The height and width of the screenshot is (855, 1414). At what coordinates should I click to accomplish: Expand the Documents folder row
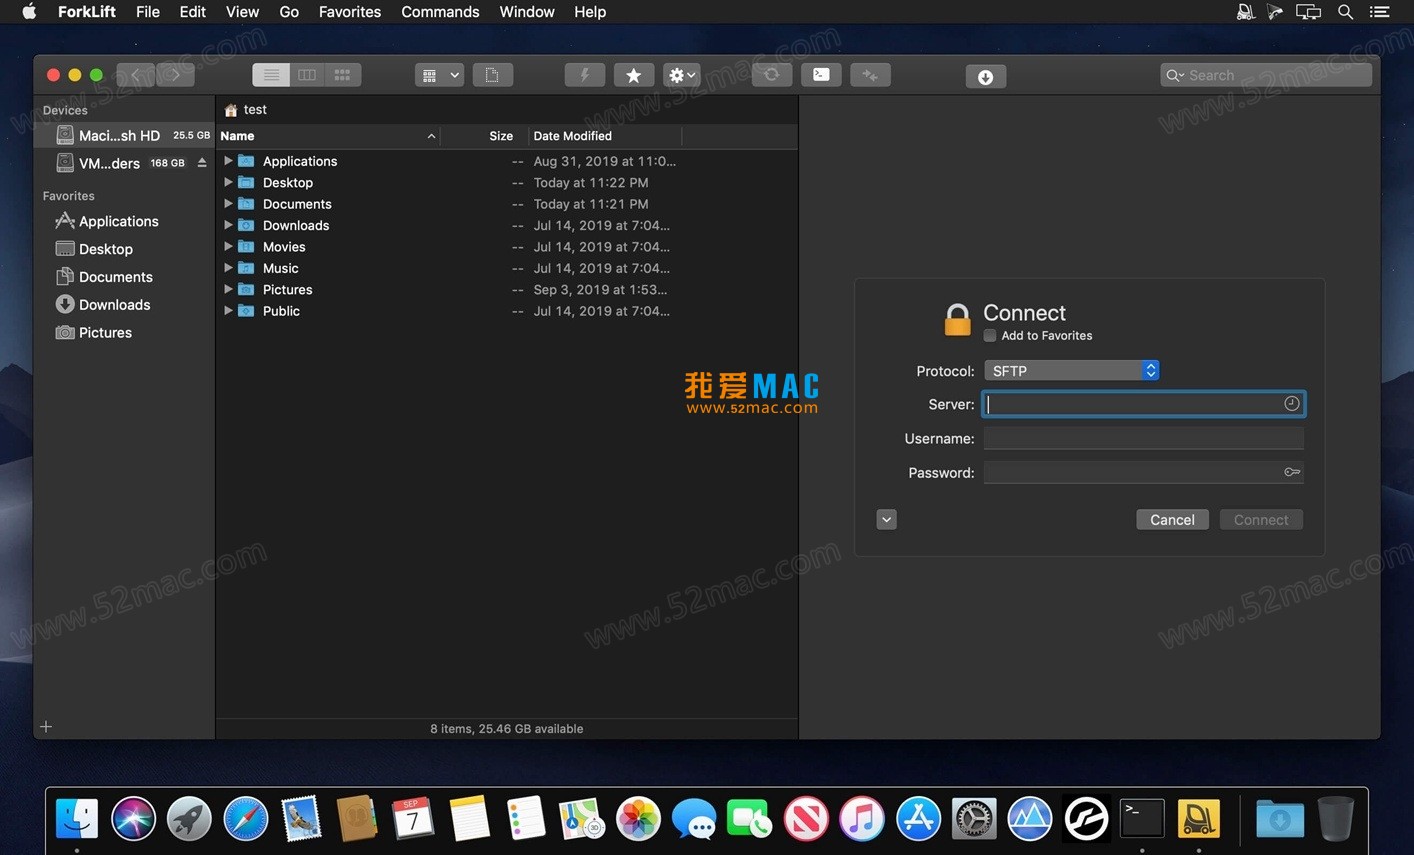(x=228, y=204)
